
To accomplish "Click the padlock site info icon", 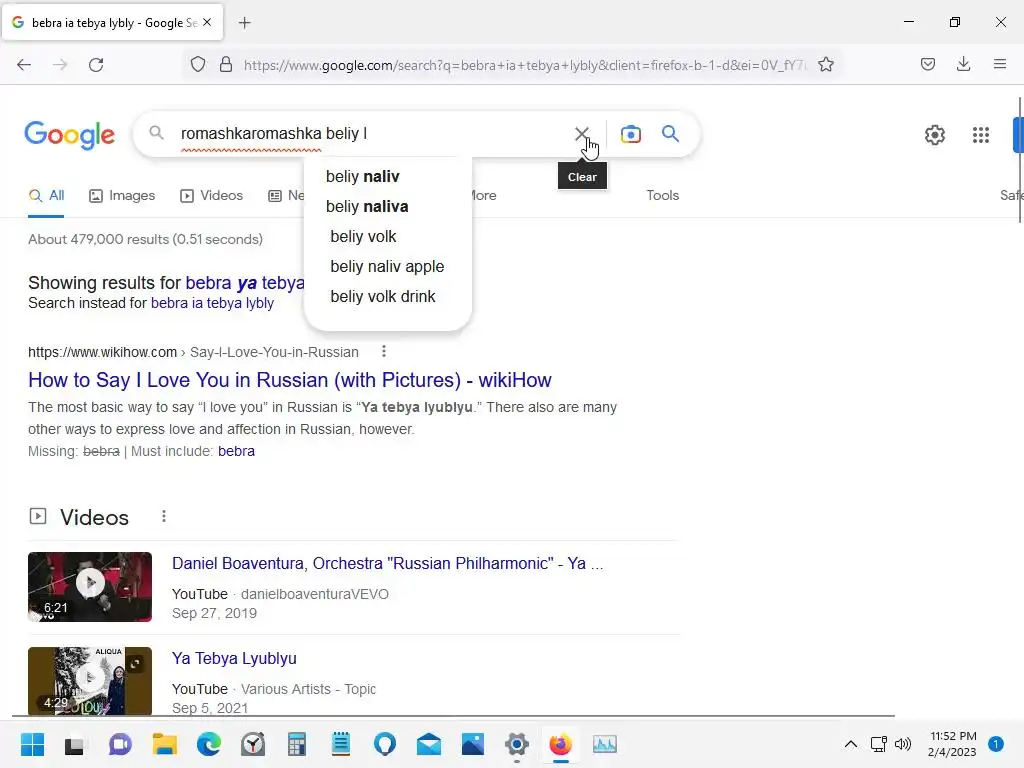I will (226, 65).
